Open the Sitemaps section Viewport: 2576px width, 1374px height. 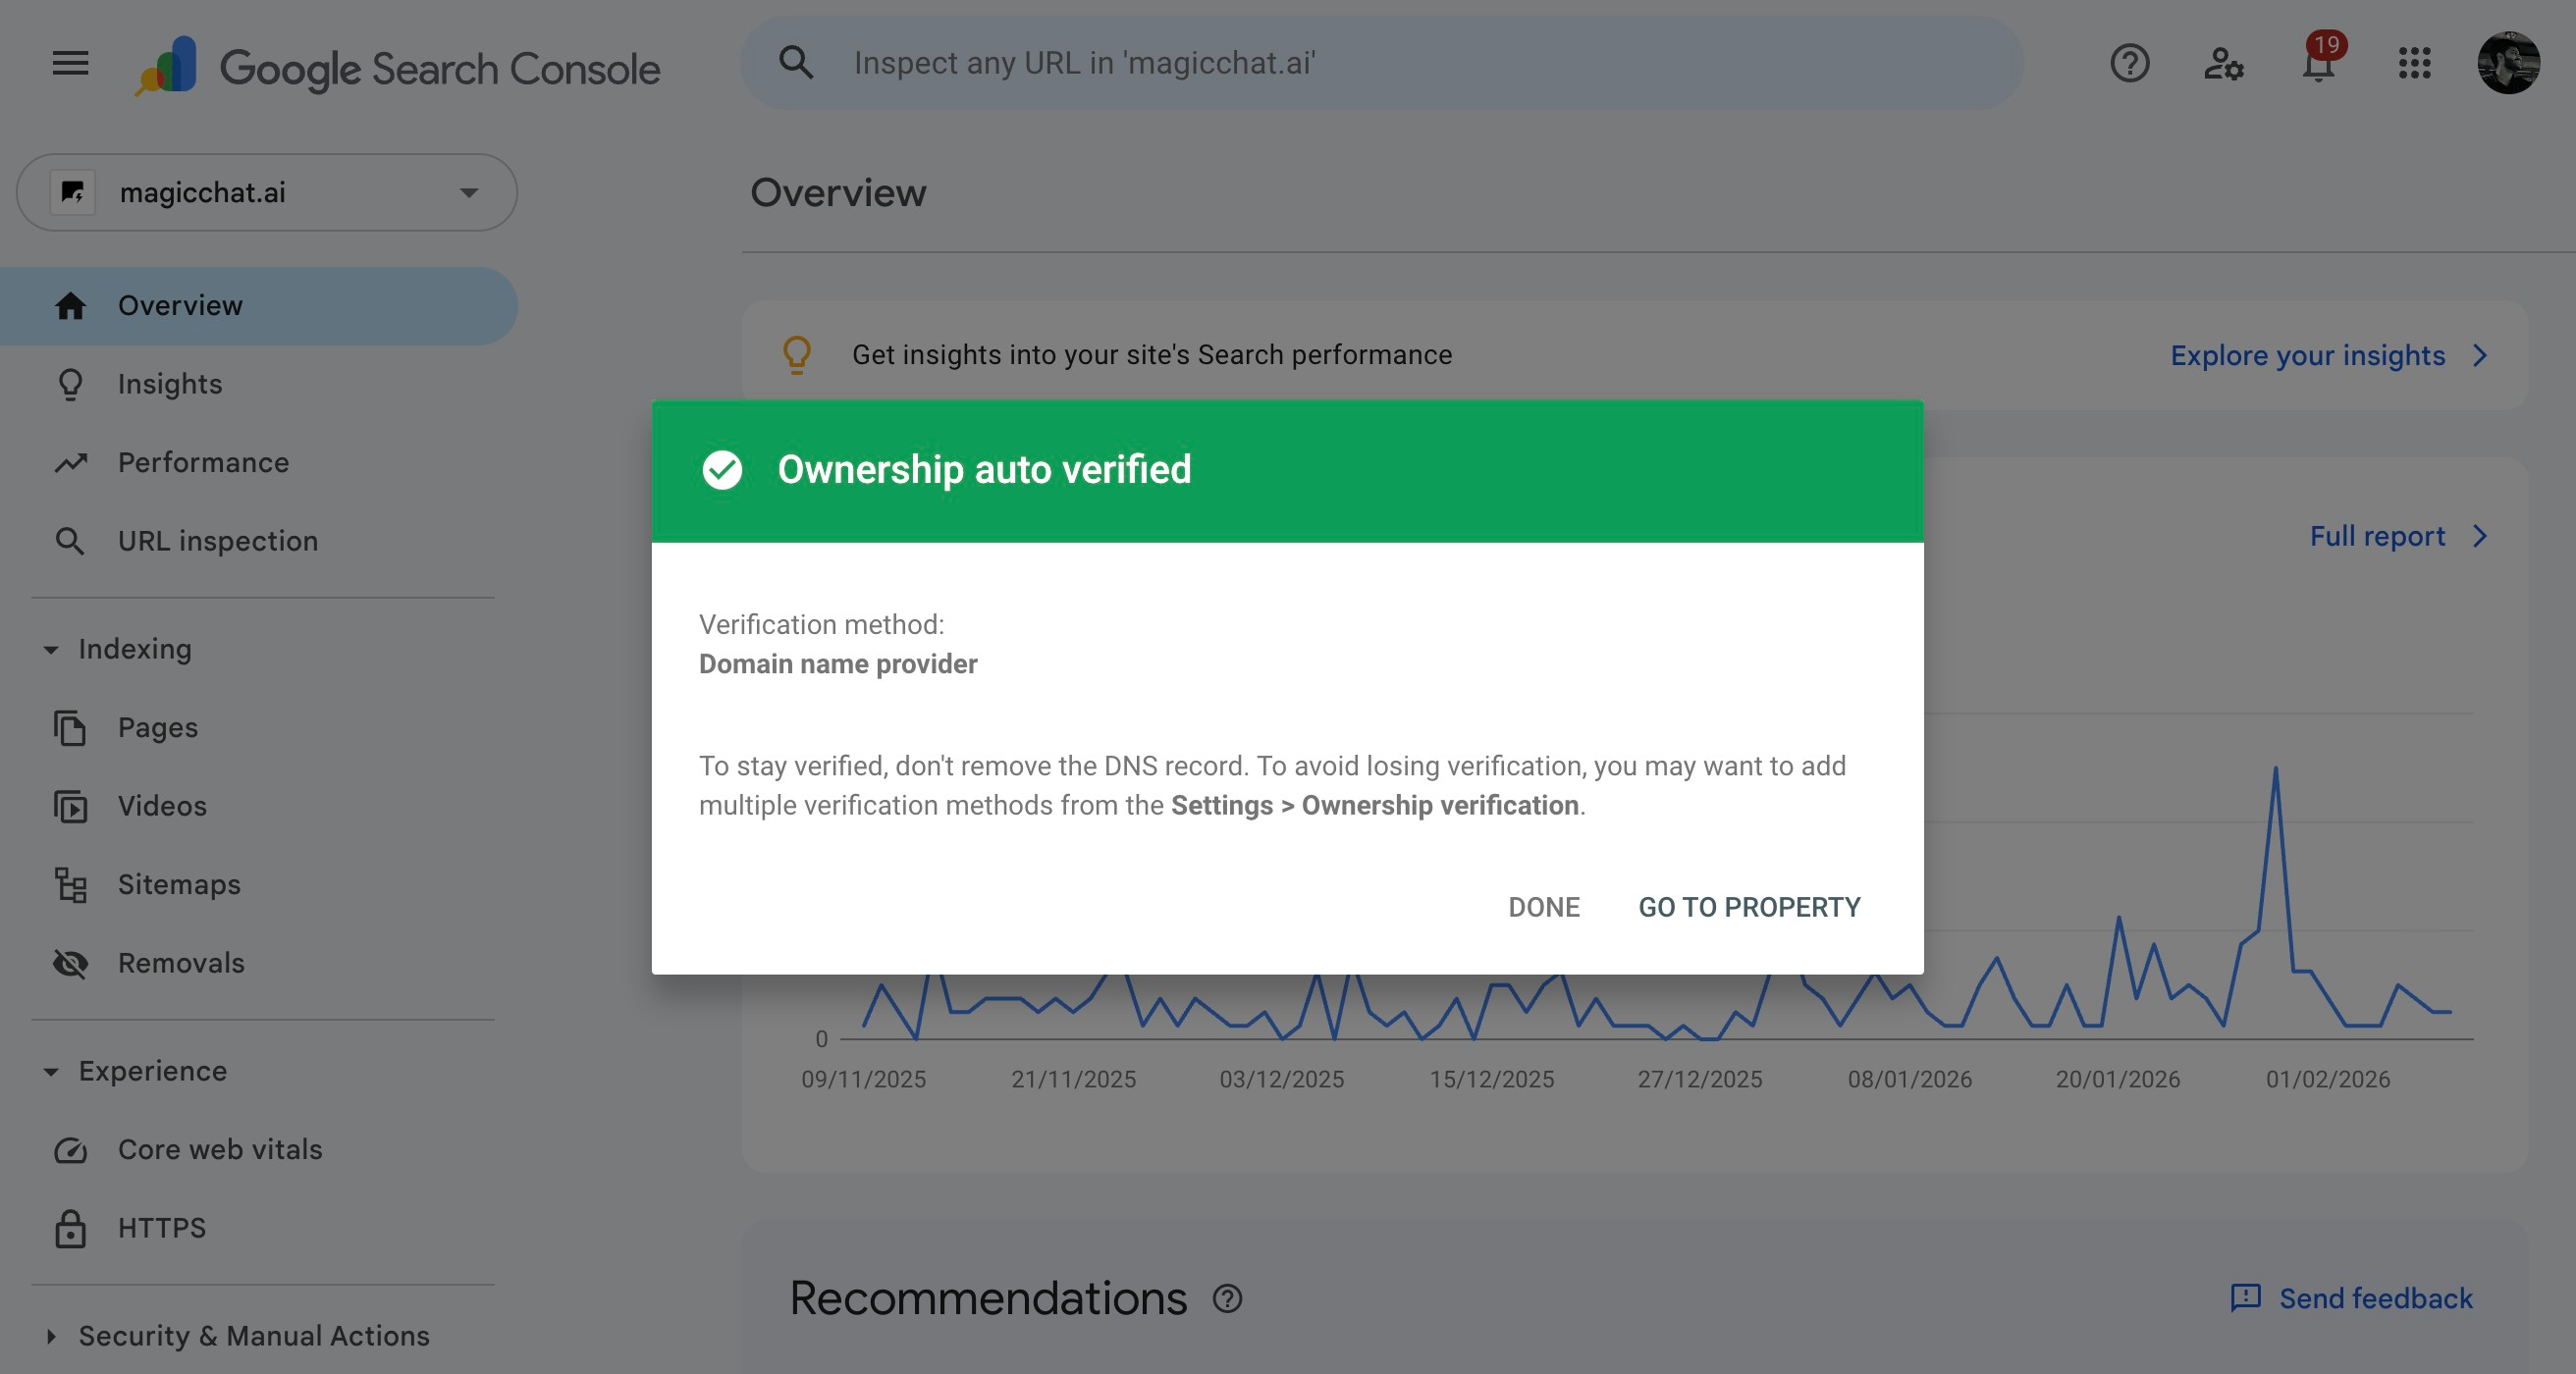(259, 884)
